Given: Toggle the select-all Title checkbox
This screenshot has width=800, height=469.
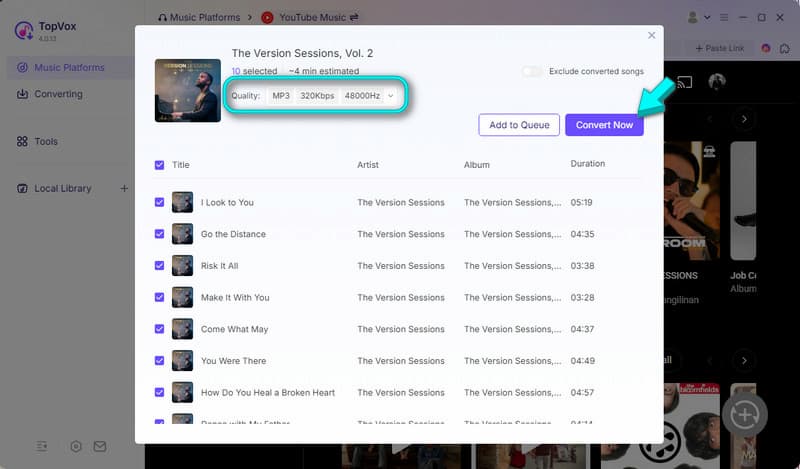Looking at the screenshot, I should click(159, 165).
